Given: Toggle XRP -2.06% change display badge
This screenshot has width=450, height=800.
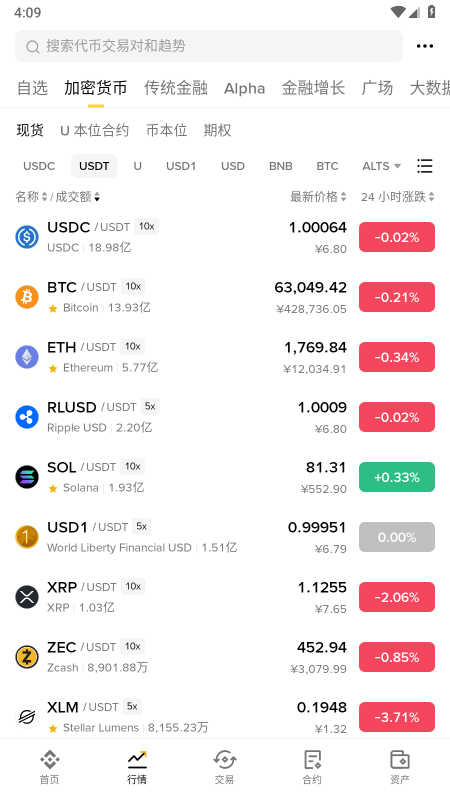Looking at the screenshot, I should coord(397,597).
